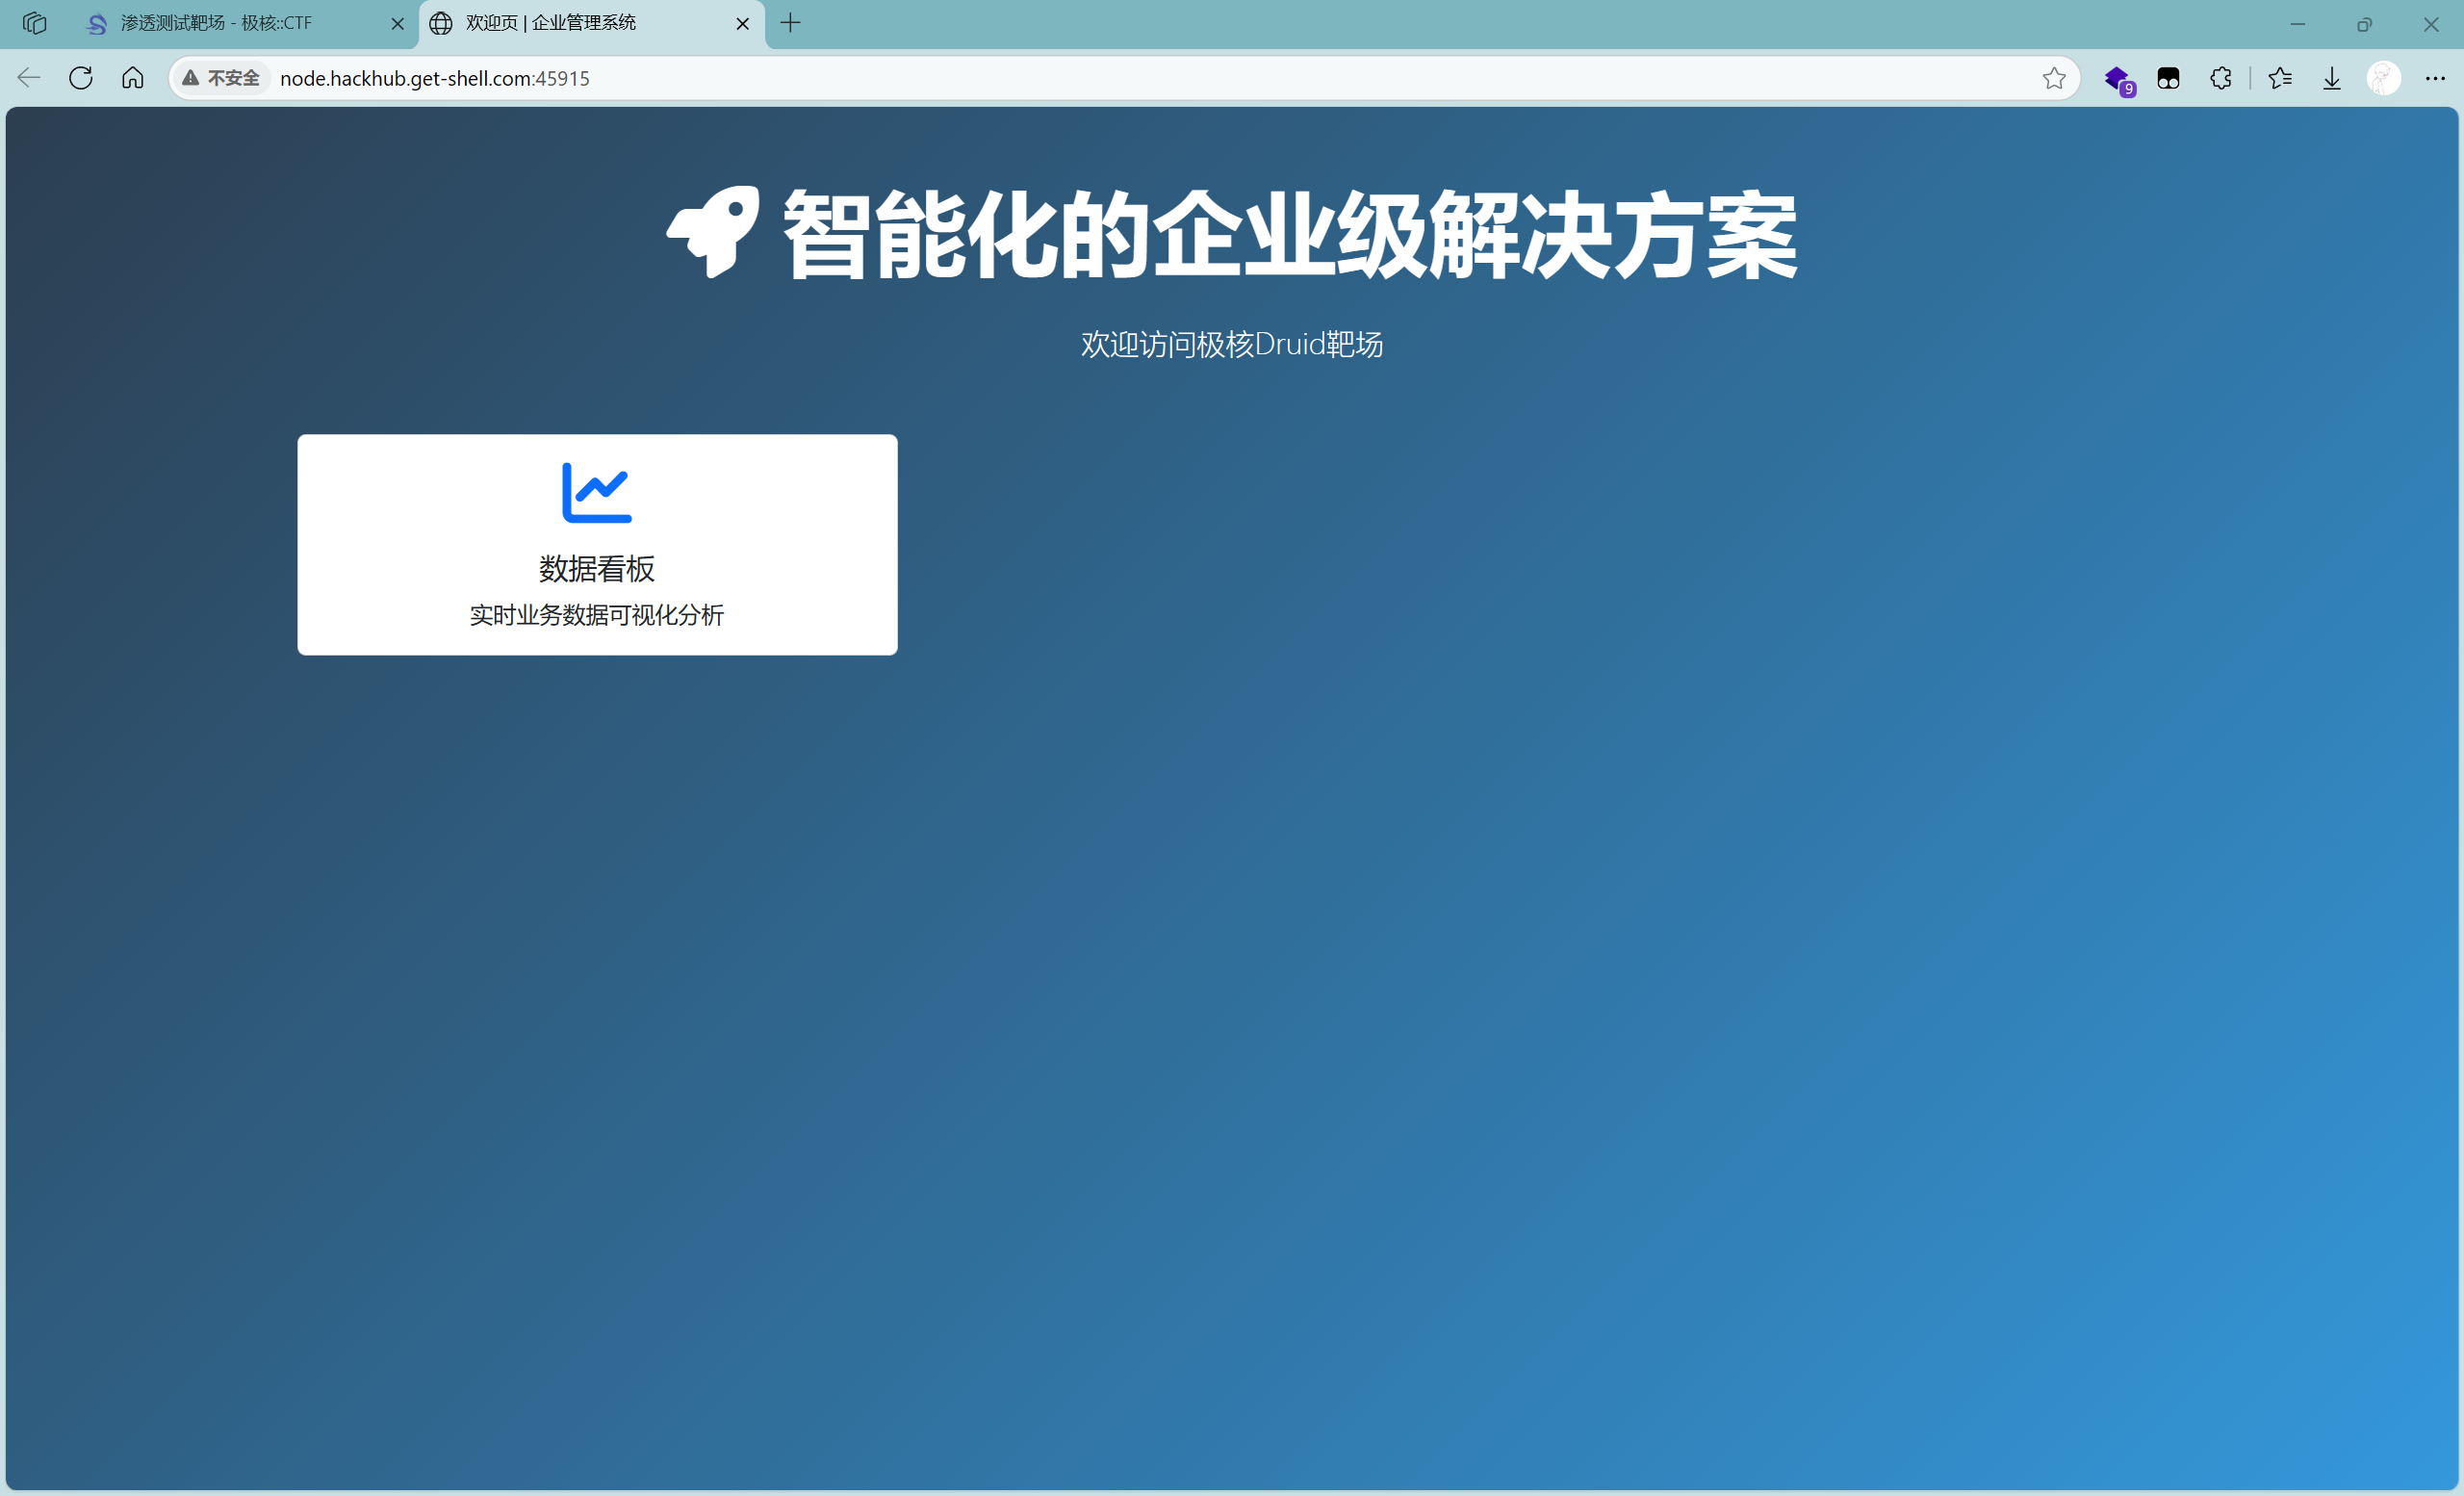This screenshot has height=1496, width=2464.
Task: Open the Settings and more ellipsis menu
Action: click(2436, 78)
